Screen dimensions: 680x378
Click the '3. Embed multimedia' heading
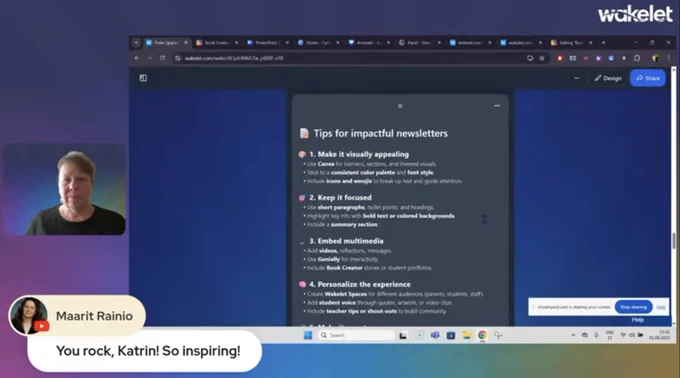click(x=346, y=241)
